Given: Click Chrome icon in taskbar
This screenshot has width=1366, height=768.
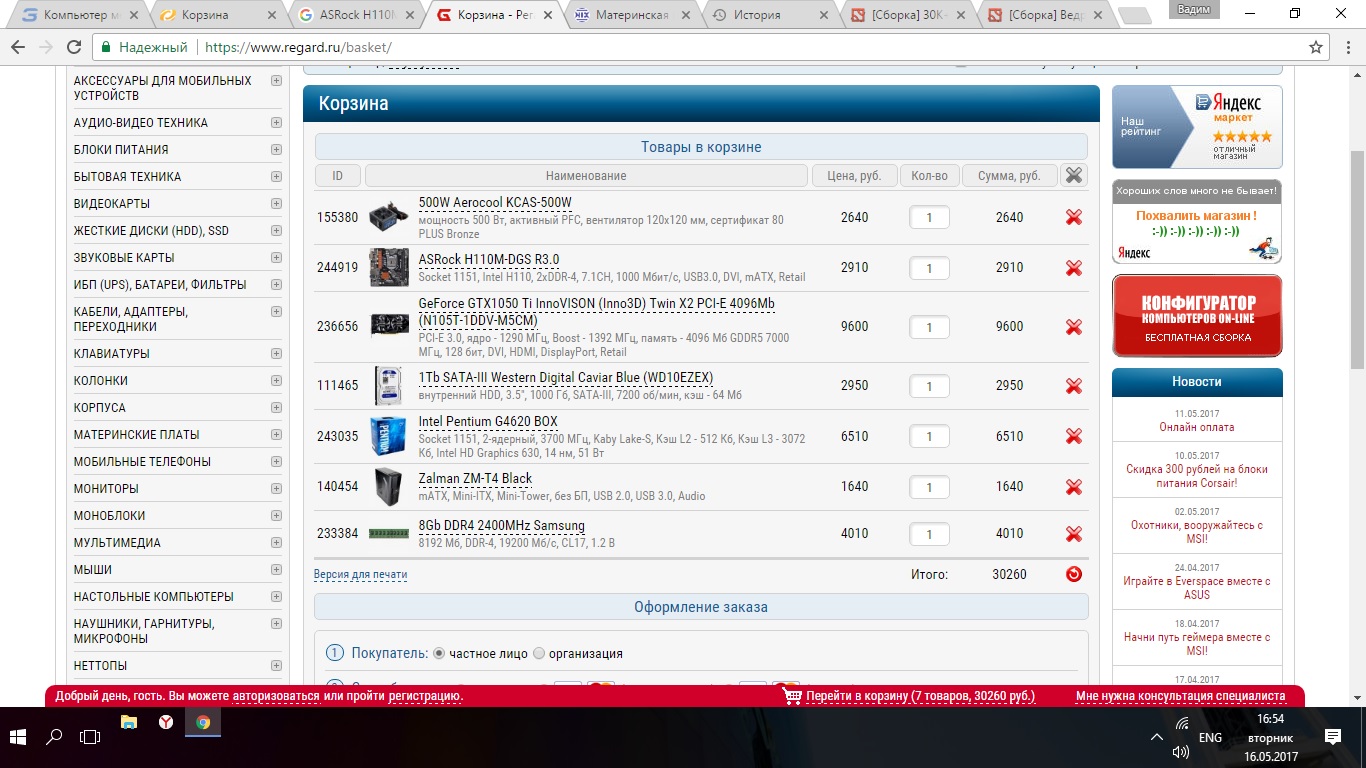Looking at the screenshot, I should click(x=203, y=722).
